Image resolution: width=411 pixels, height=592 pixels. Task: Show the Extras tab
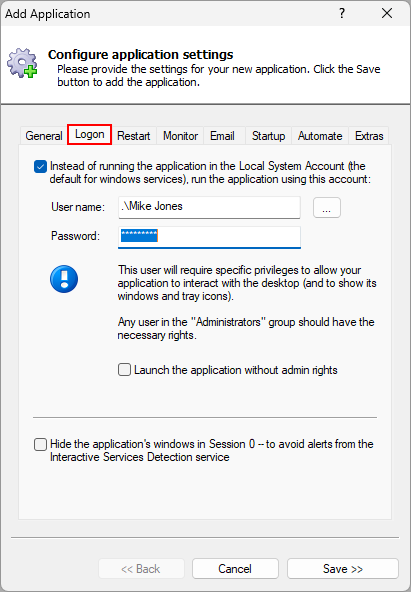coord(369,136)
